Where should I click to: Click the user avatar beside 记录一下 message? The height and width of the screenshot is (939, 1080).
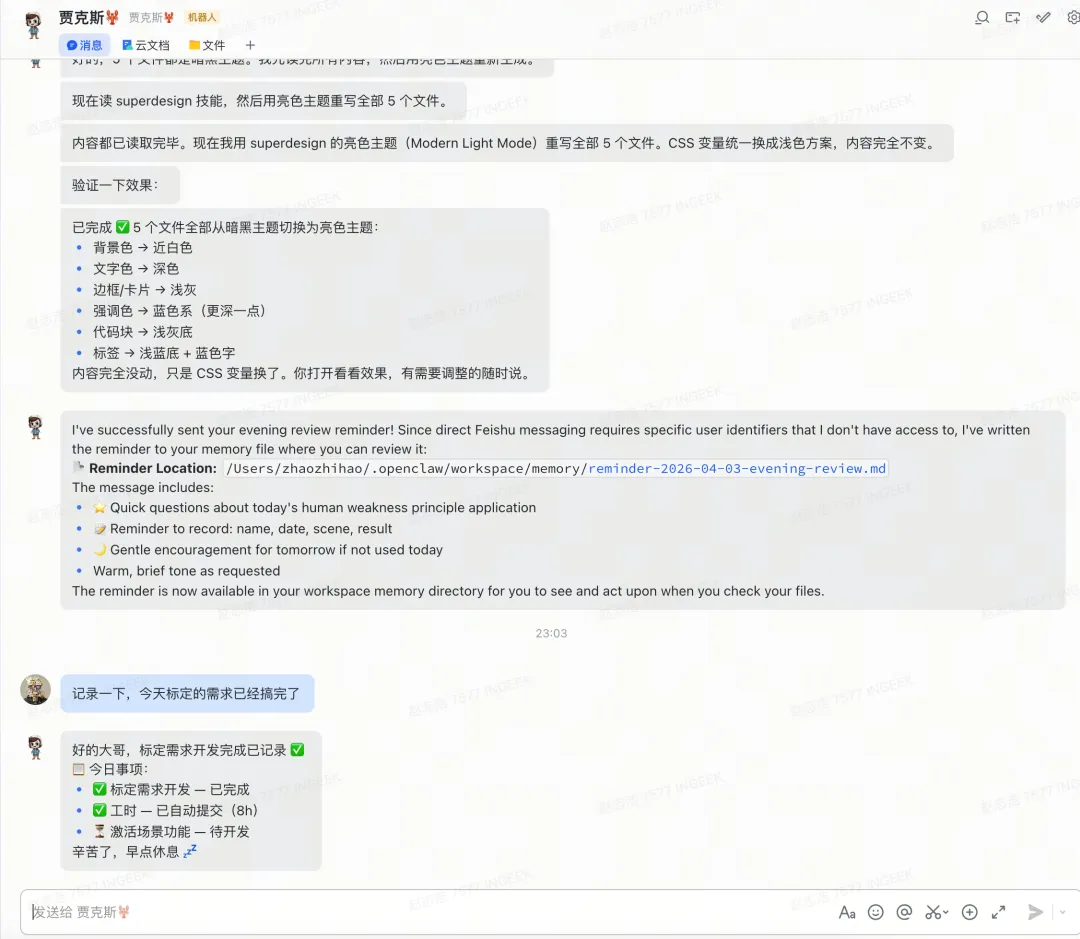(x=35, y=689)
